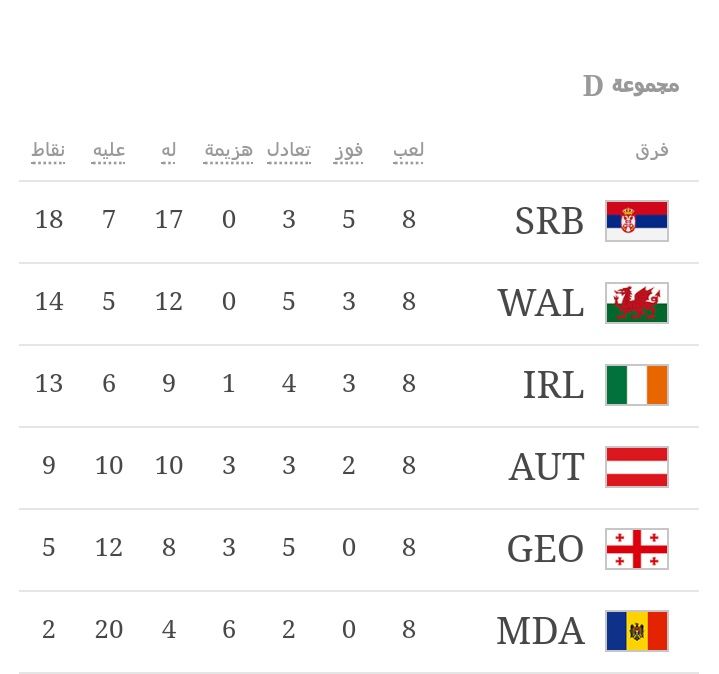Click the Ireland tricolor flag icon

pos(637,385)
